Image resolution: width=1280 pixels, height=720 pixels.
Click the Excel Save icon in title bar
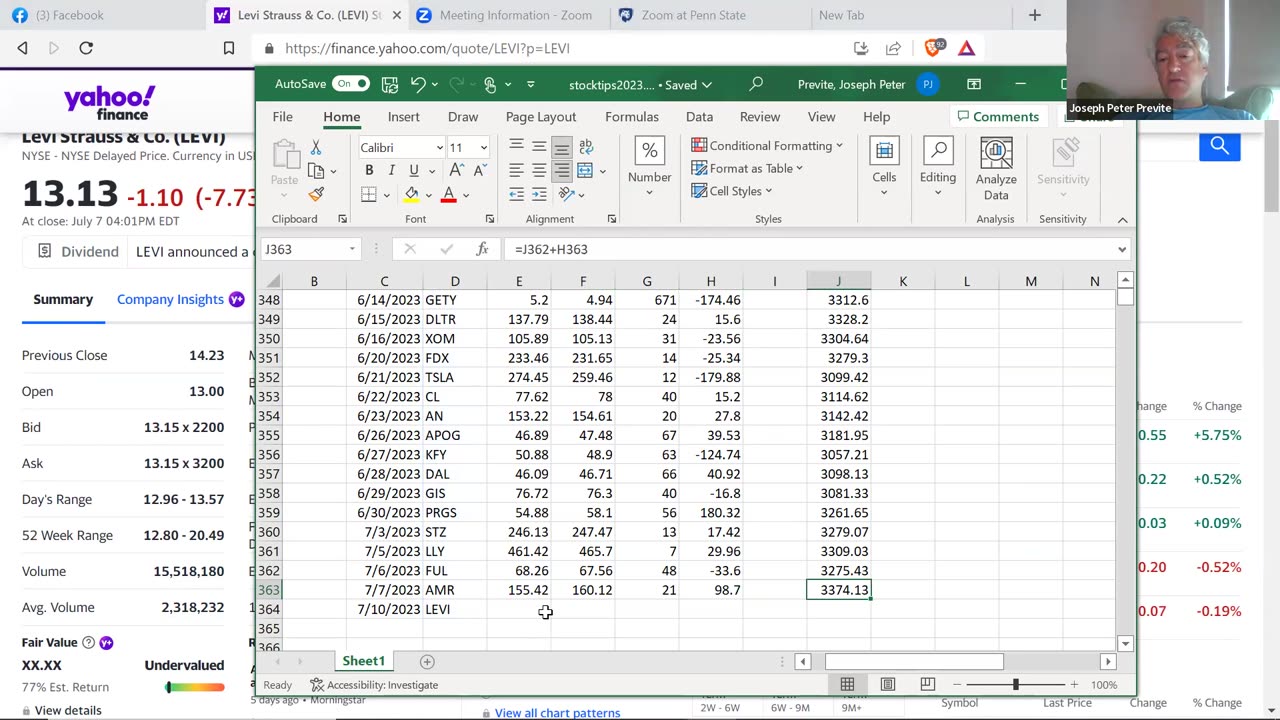[390, 84]
